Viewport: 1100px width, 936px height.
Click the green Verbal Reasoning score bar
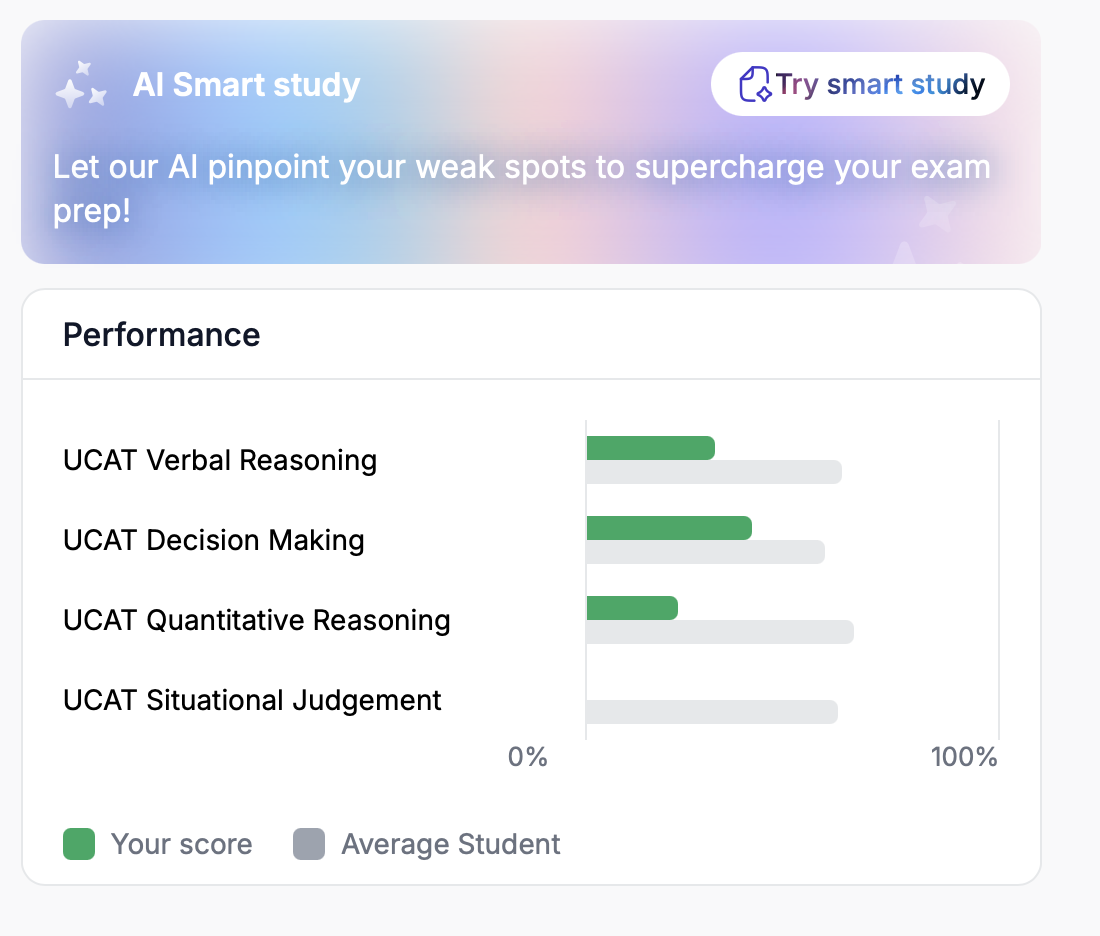pos(650,448)
